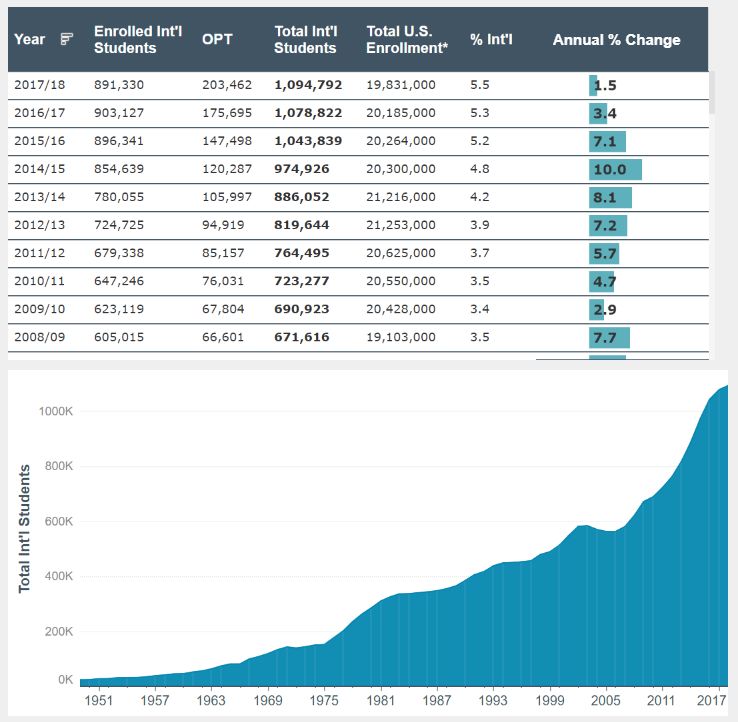Click the U.S. enrollment value 19,831,000
The image size is (738, 722).
[401, 85]
